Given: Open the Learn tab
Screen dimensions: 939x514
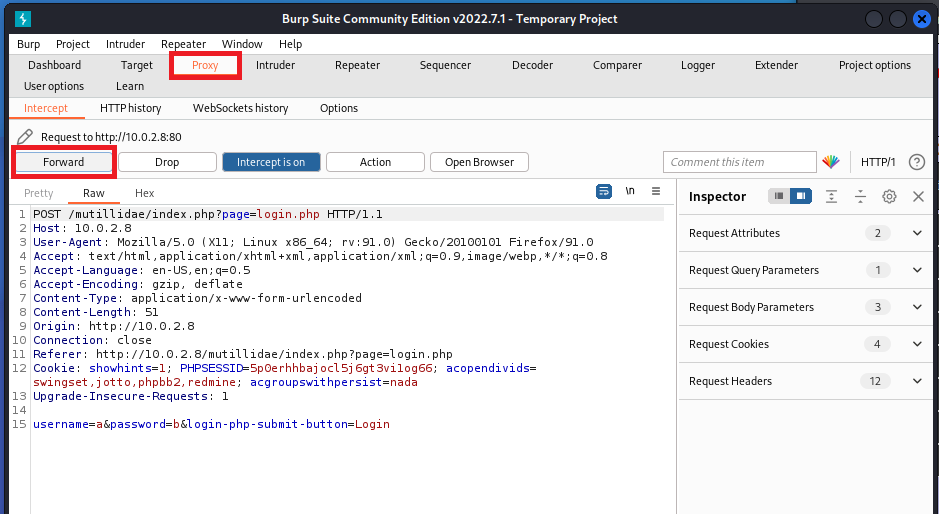Looking at the screenshot, I should 130,86.
